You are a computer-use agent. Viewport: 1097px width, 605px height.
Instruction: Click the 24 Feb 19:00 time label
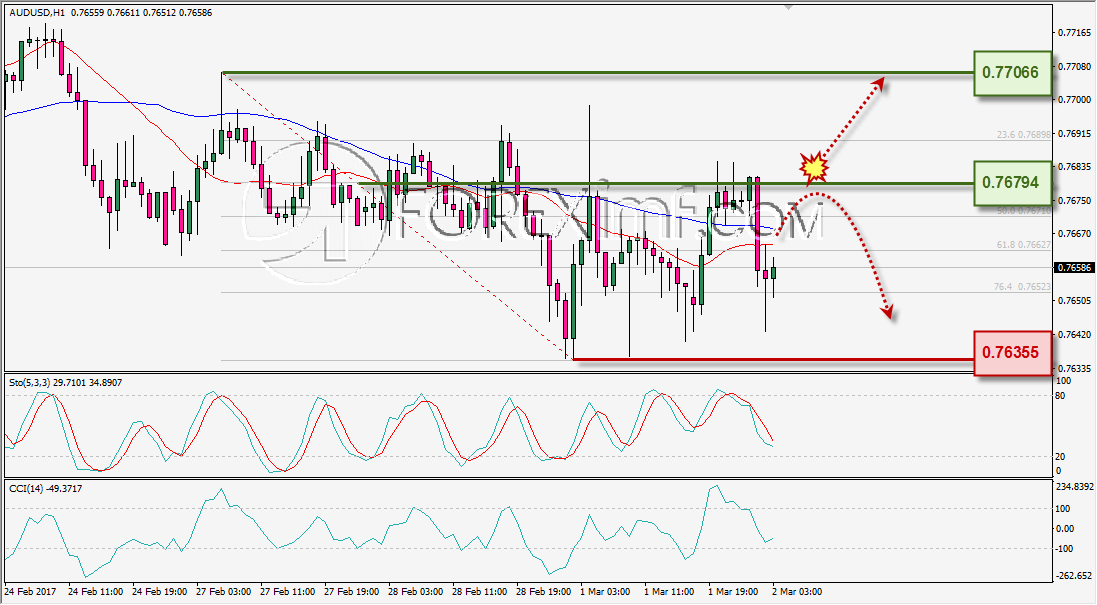(x=160, y=592)
